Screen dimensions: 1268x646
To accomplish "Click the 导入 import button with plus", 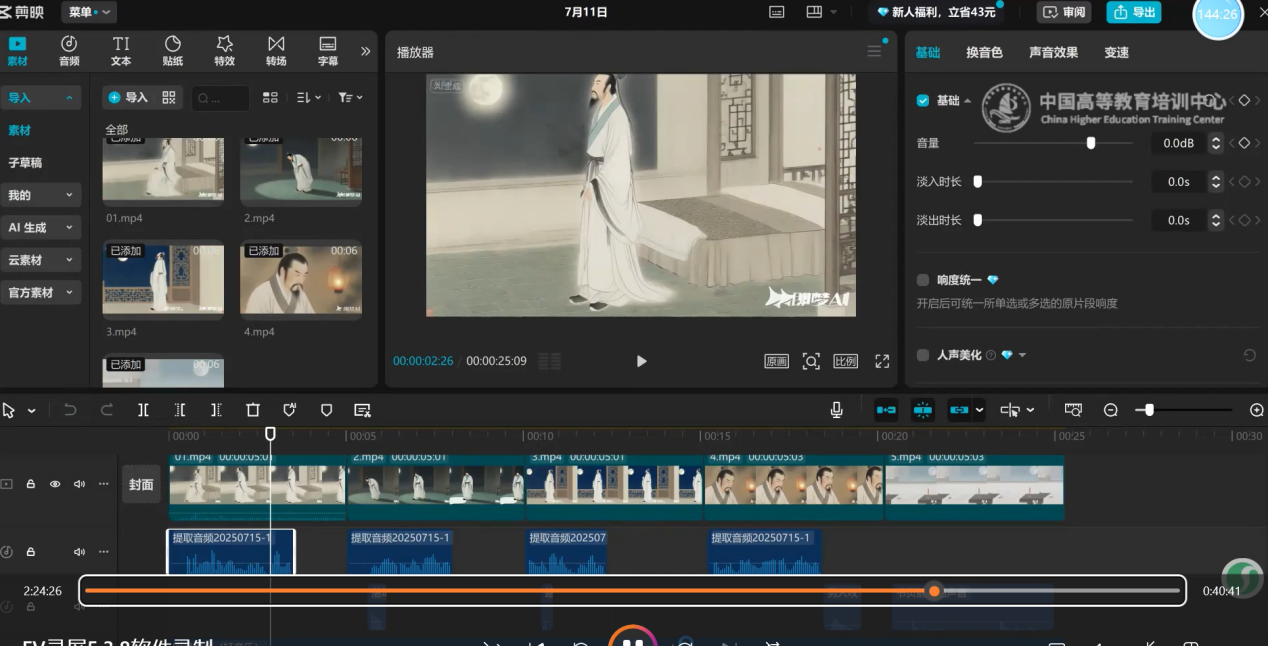I will (x=128, y=97).
